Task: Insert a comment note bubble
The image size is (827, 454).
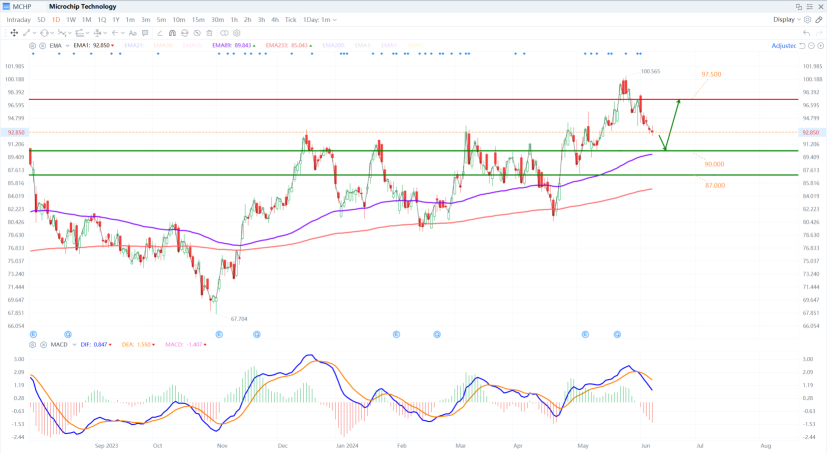Action: (145, 33)
